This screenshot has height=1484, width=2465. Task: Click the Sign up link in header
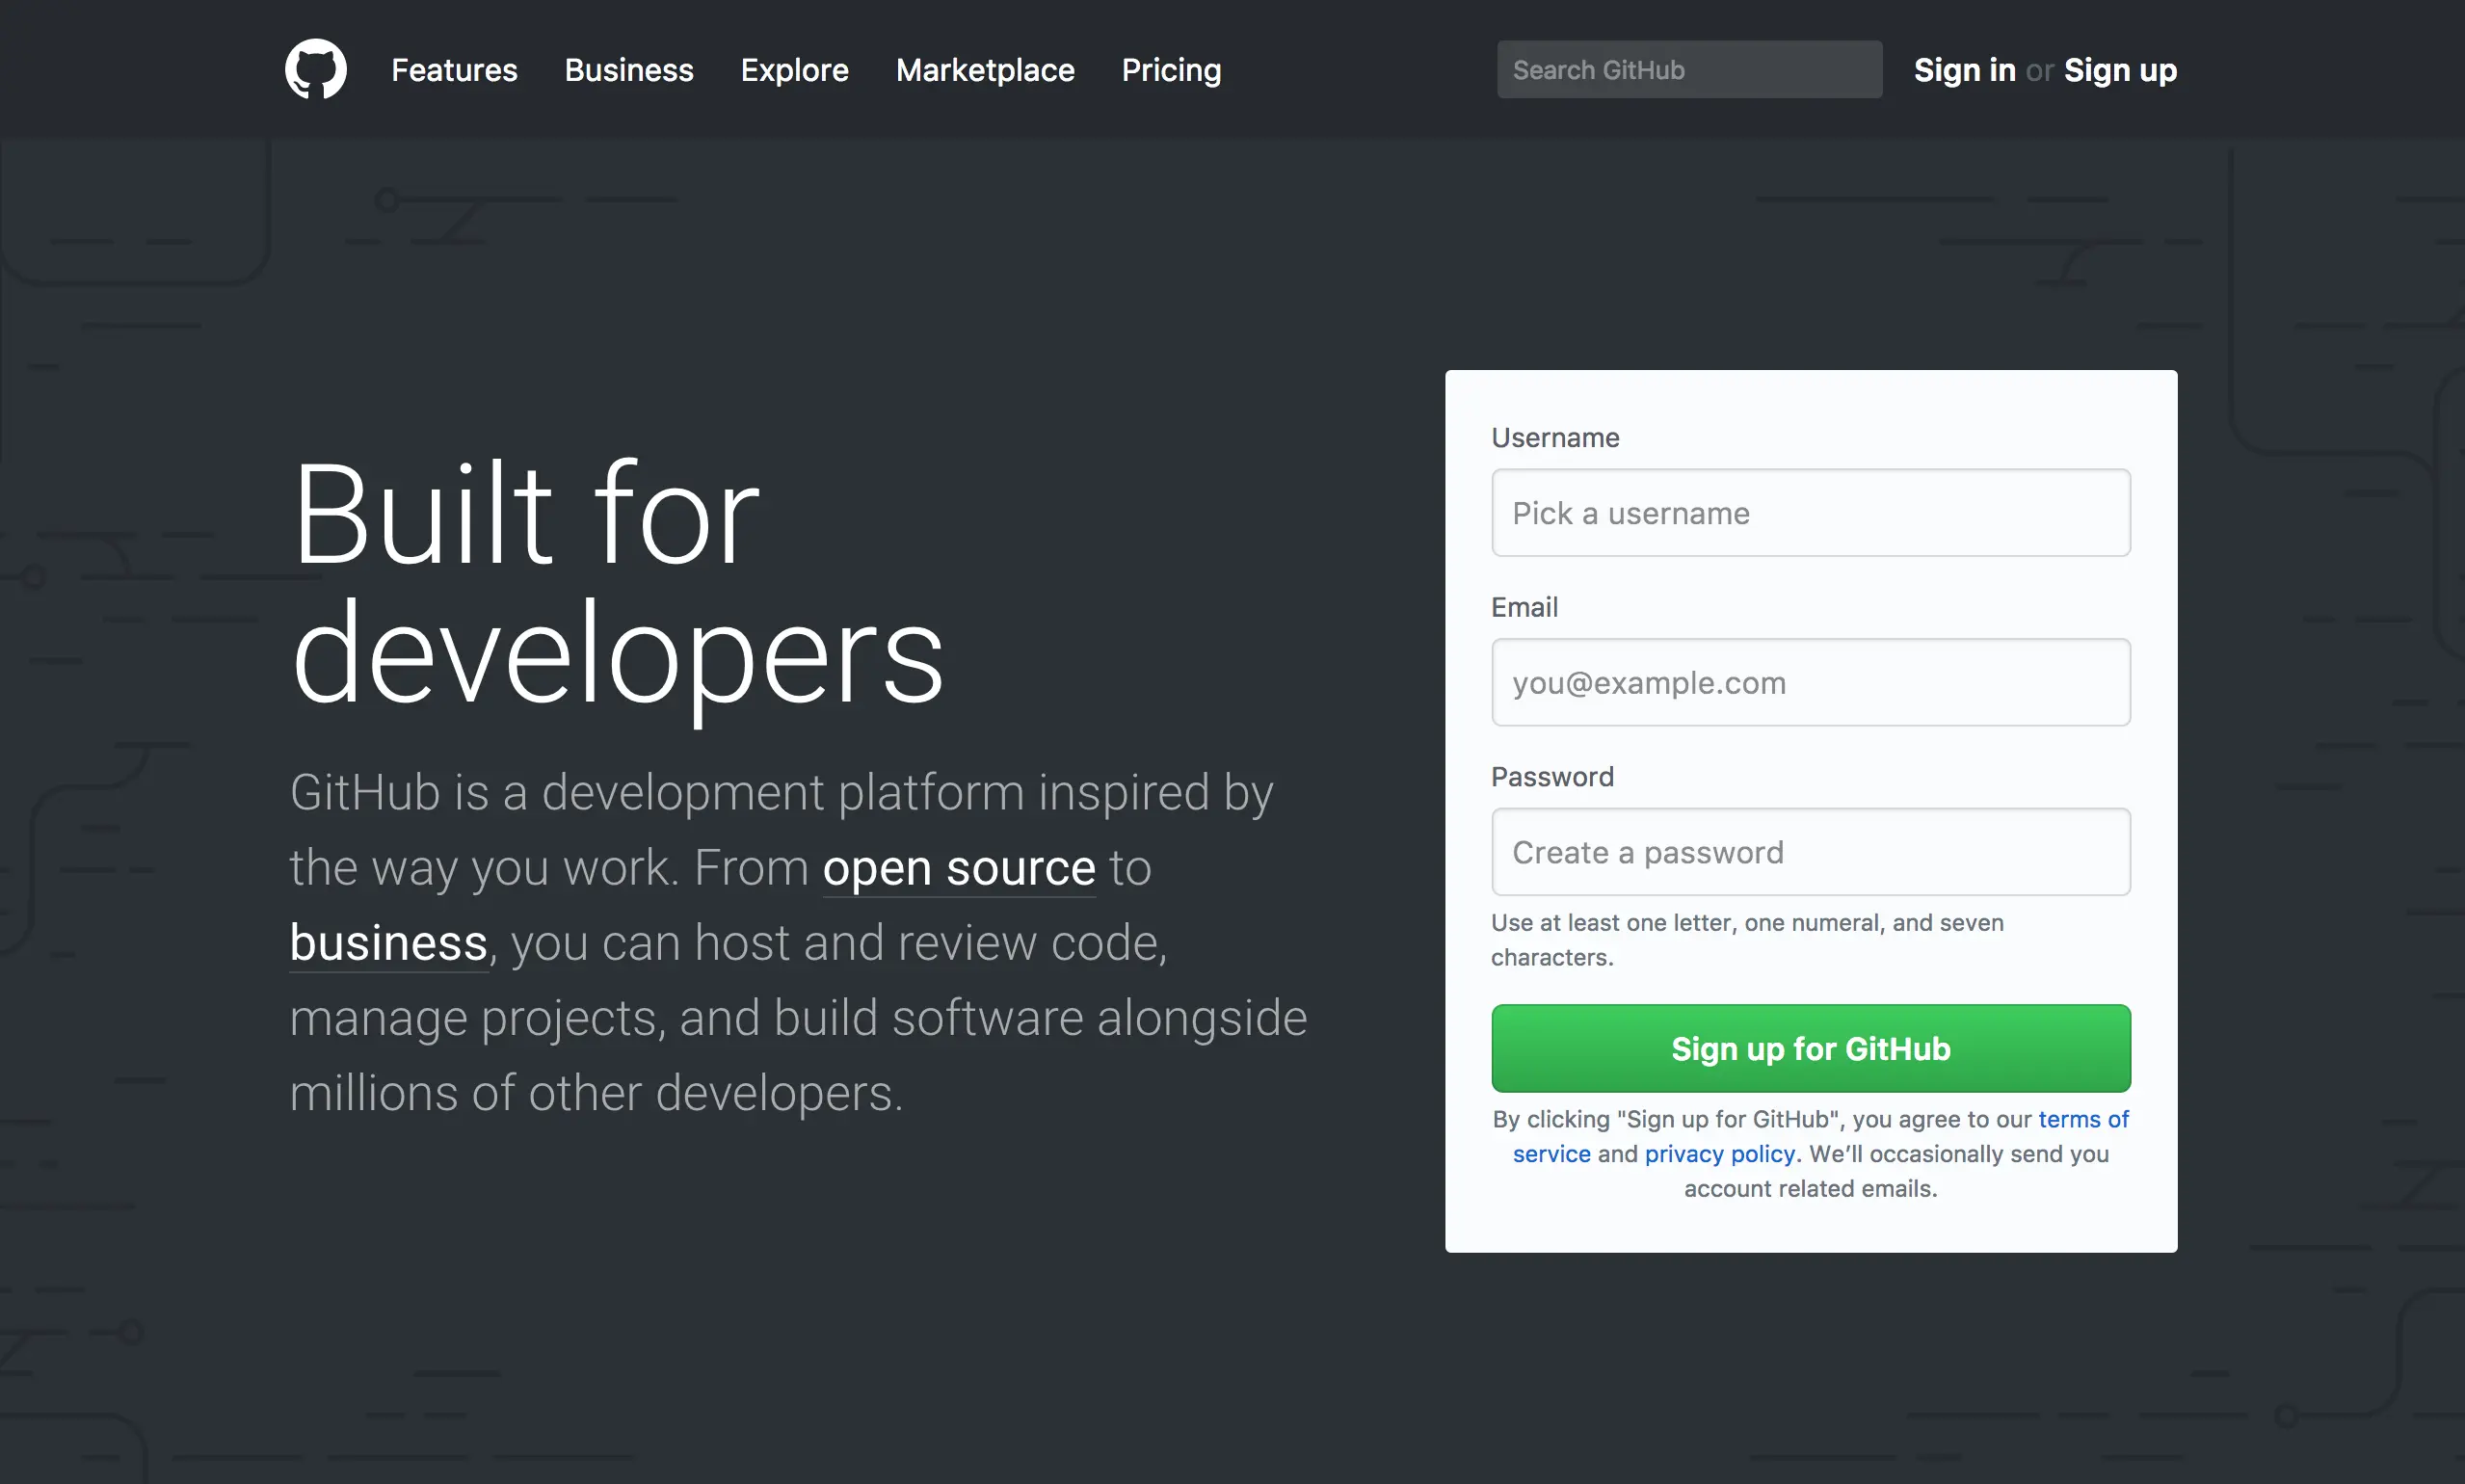click(x=2121, y=70)
